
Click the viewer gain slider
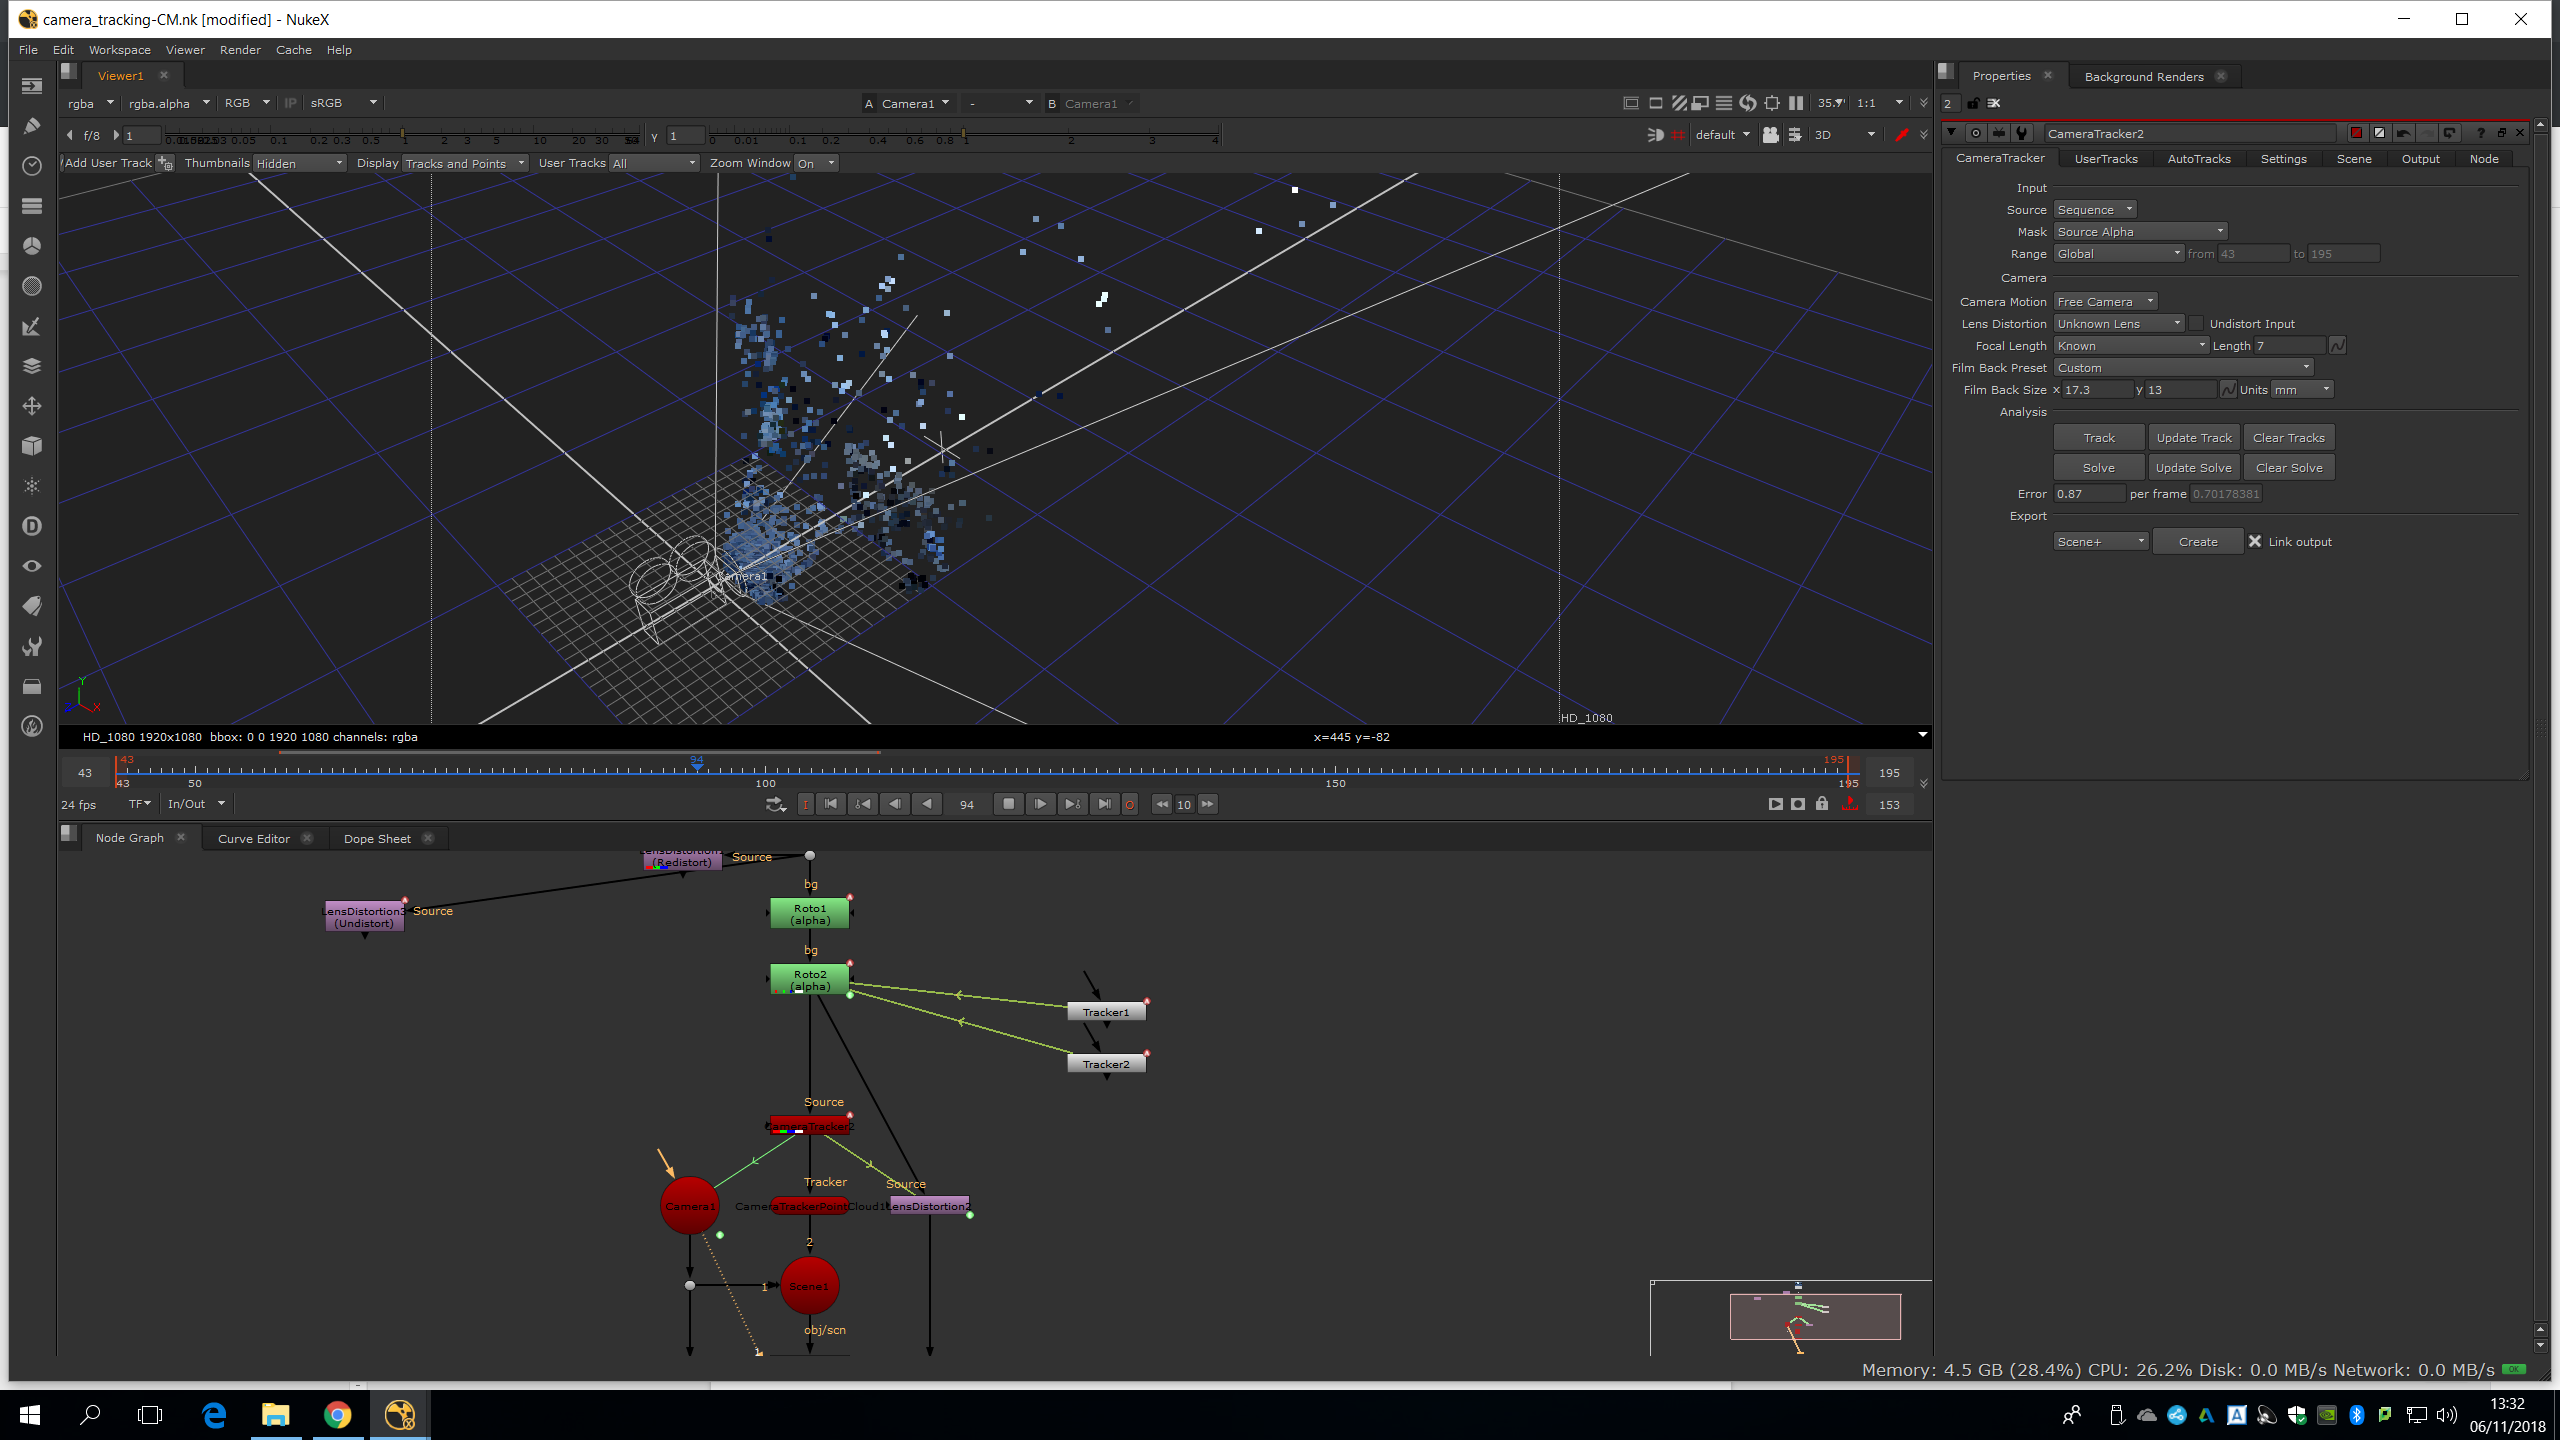tap(400, 135)
